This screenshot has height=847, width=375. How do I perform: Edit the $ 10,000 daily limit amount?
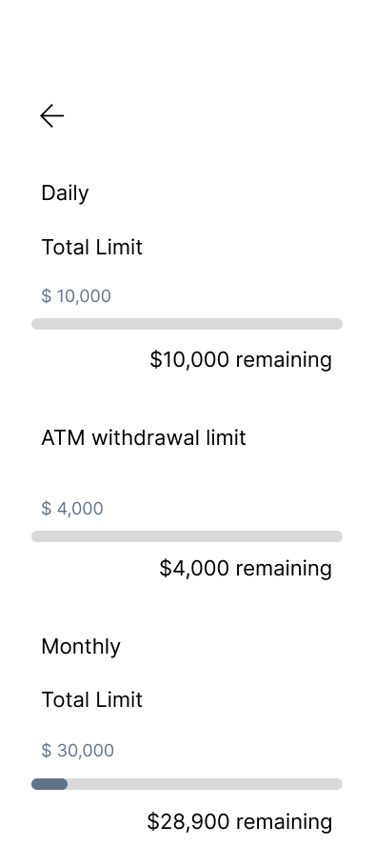[x=76, y=296]
